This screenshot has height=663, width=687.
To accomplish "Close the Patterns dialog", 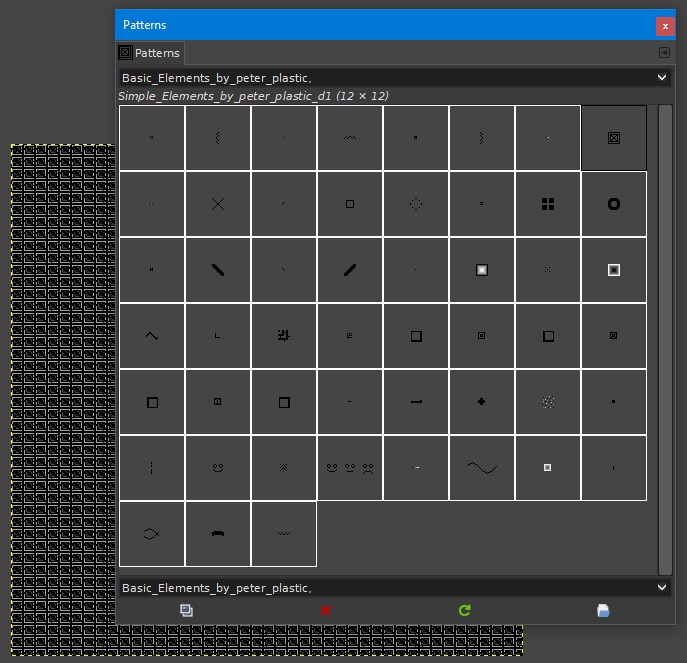I will click(x=665, y=26).
